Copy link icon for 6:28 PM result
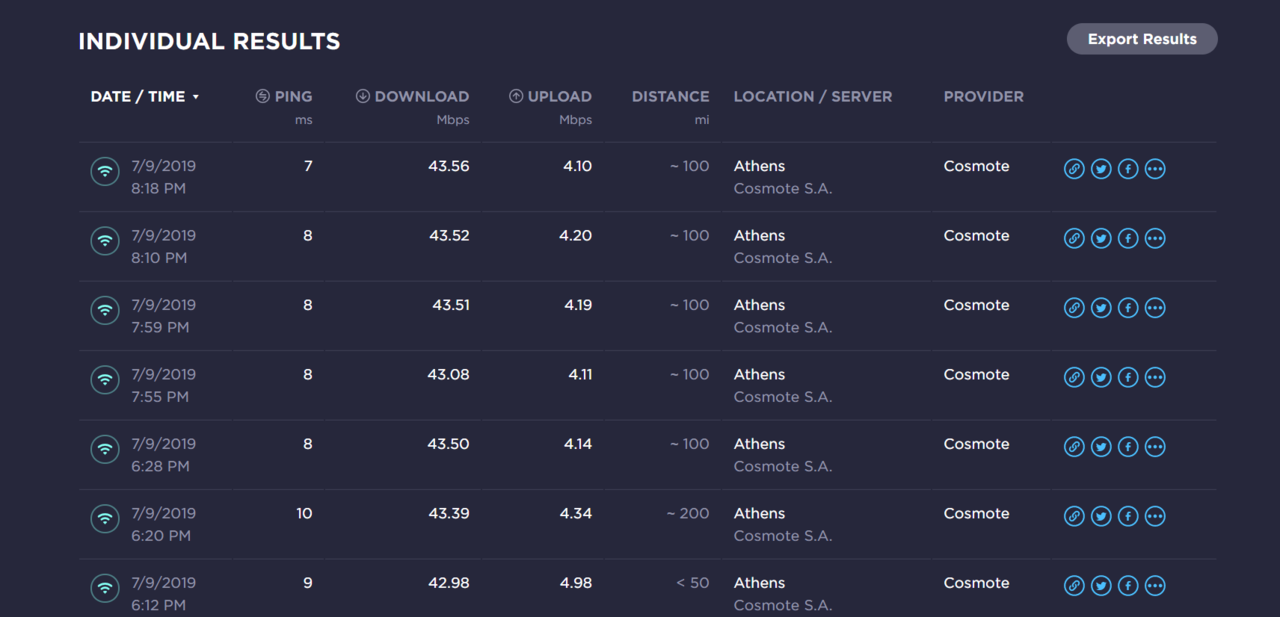The height and width of the screenshot is (617, 1280). (x=1074, y=447)
